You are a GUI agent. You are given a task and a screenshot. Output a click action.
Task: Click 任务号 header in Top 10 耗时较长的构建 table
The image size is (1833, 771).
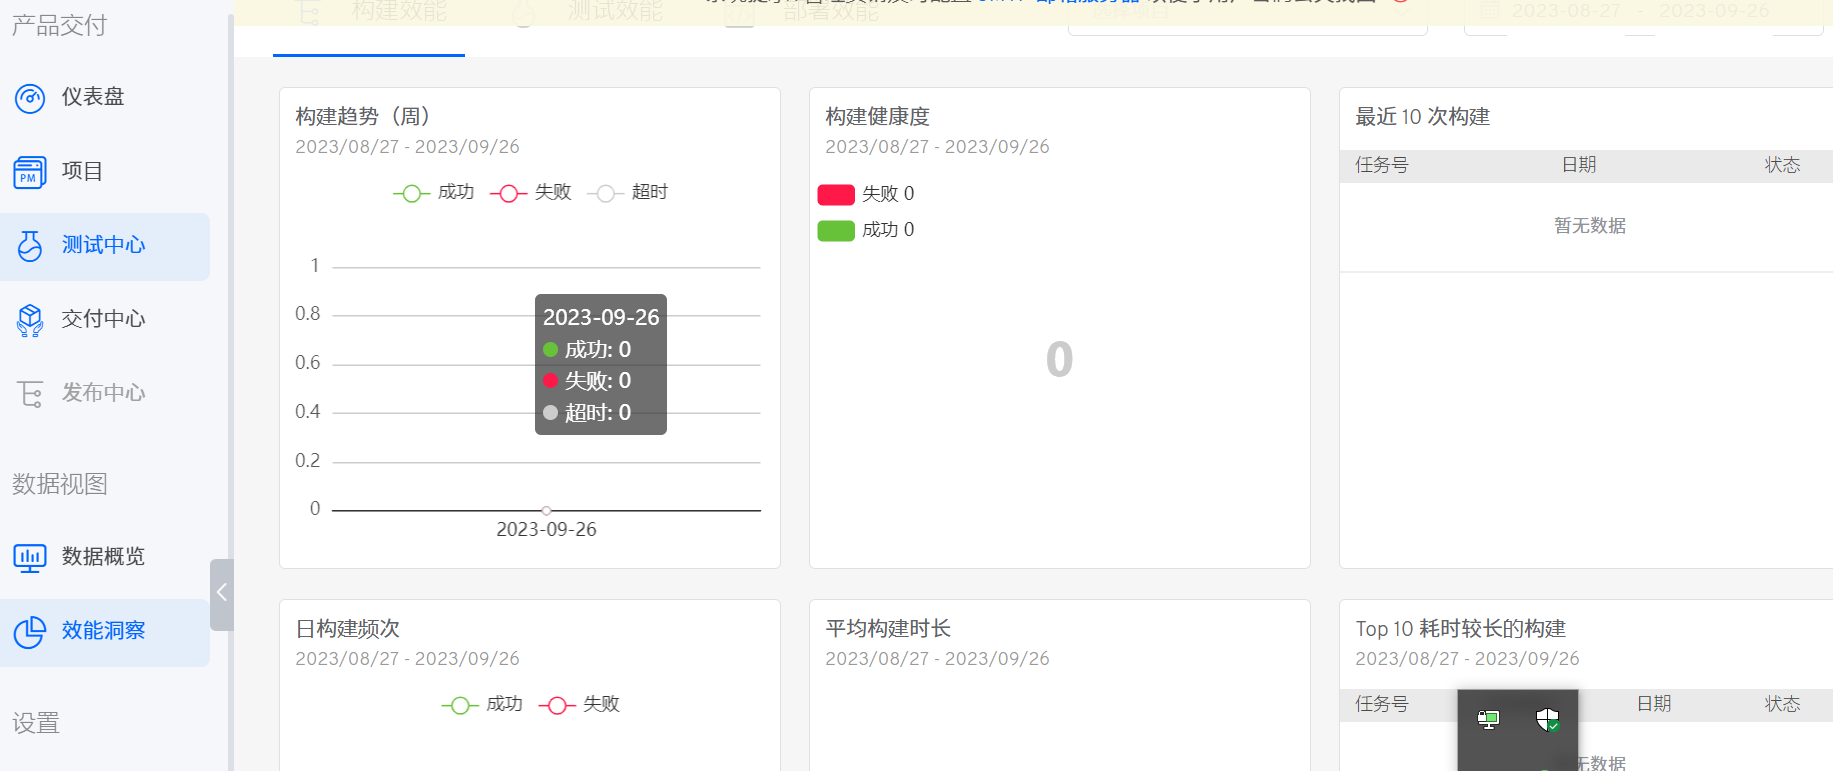pos(1382,704)
